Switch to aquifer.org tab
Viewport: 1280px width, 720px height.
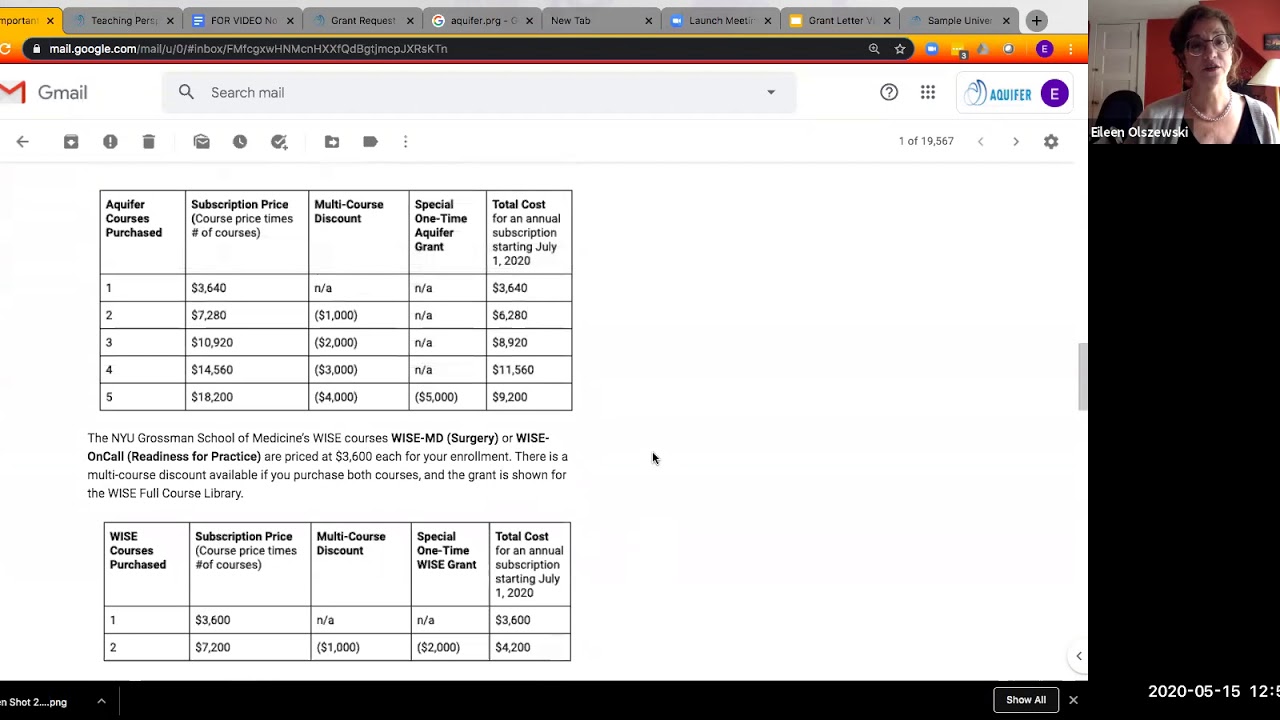pyautogui.click(x=480, y=20)
